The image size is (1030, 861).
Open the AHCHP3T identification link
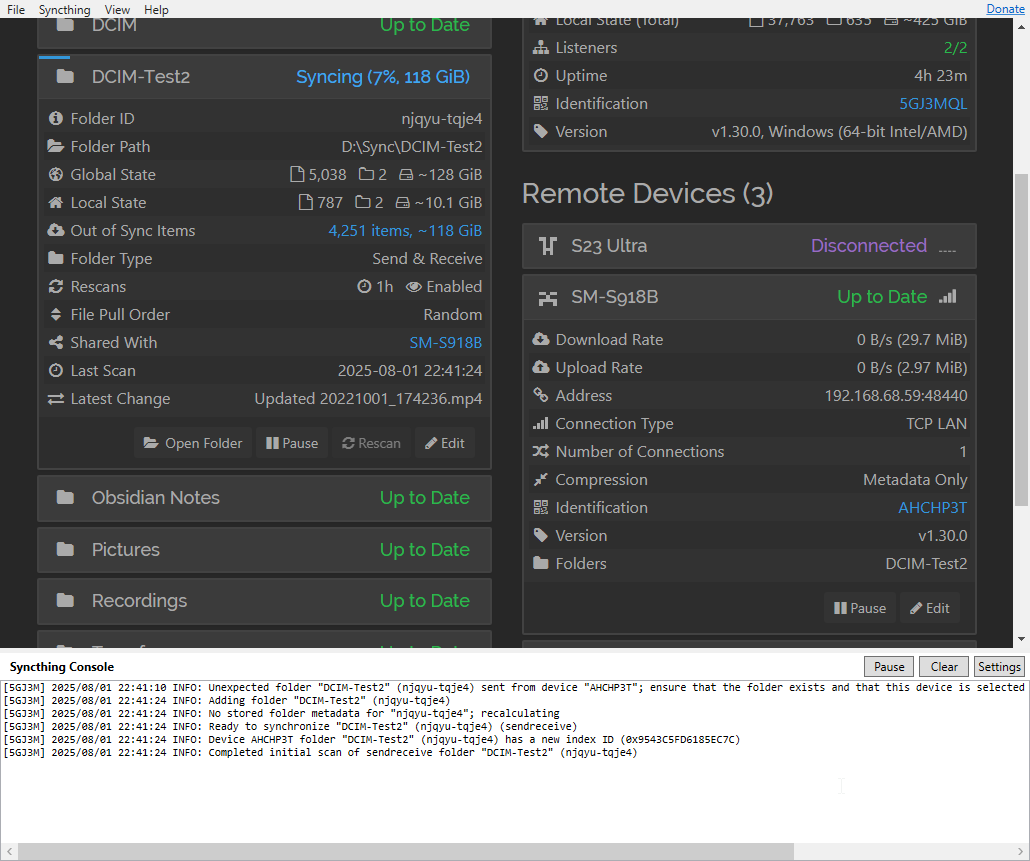(933, 508)
